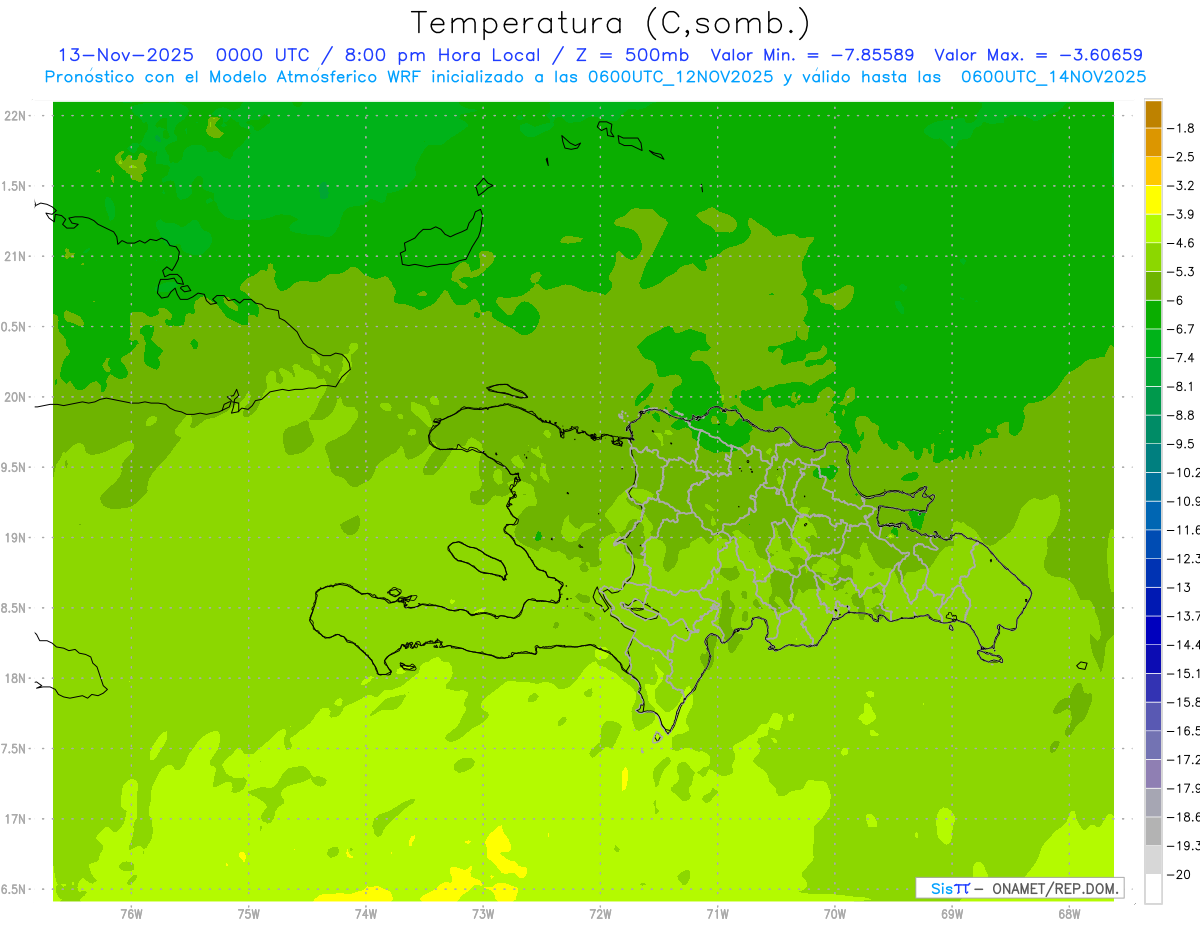Click the "-13" colorbar value
Viewport: 1200px width, 927px height.
1178,587
